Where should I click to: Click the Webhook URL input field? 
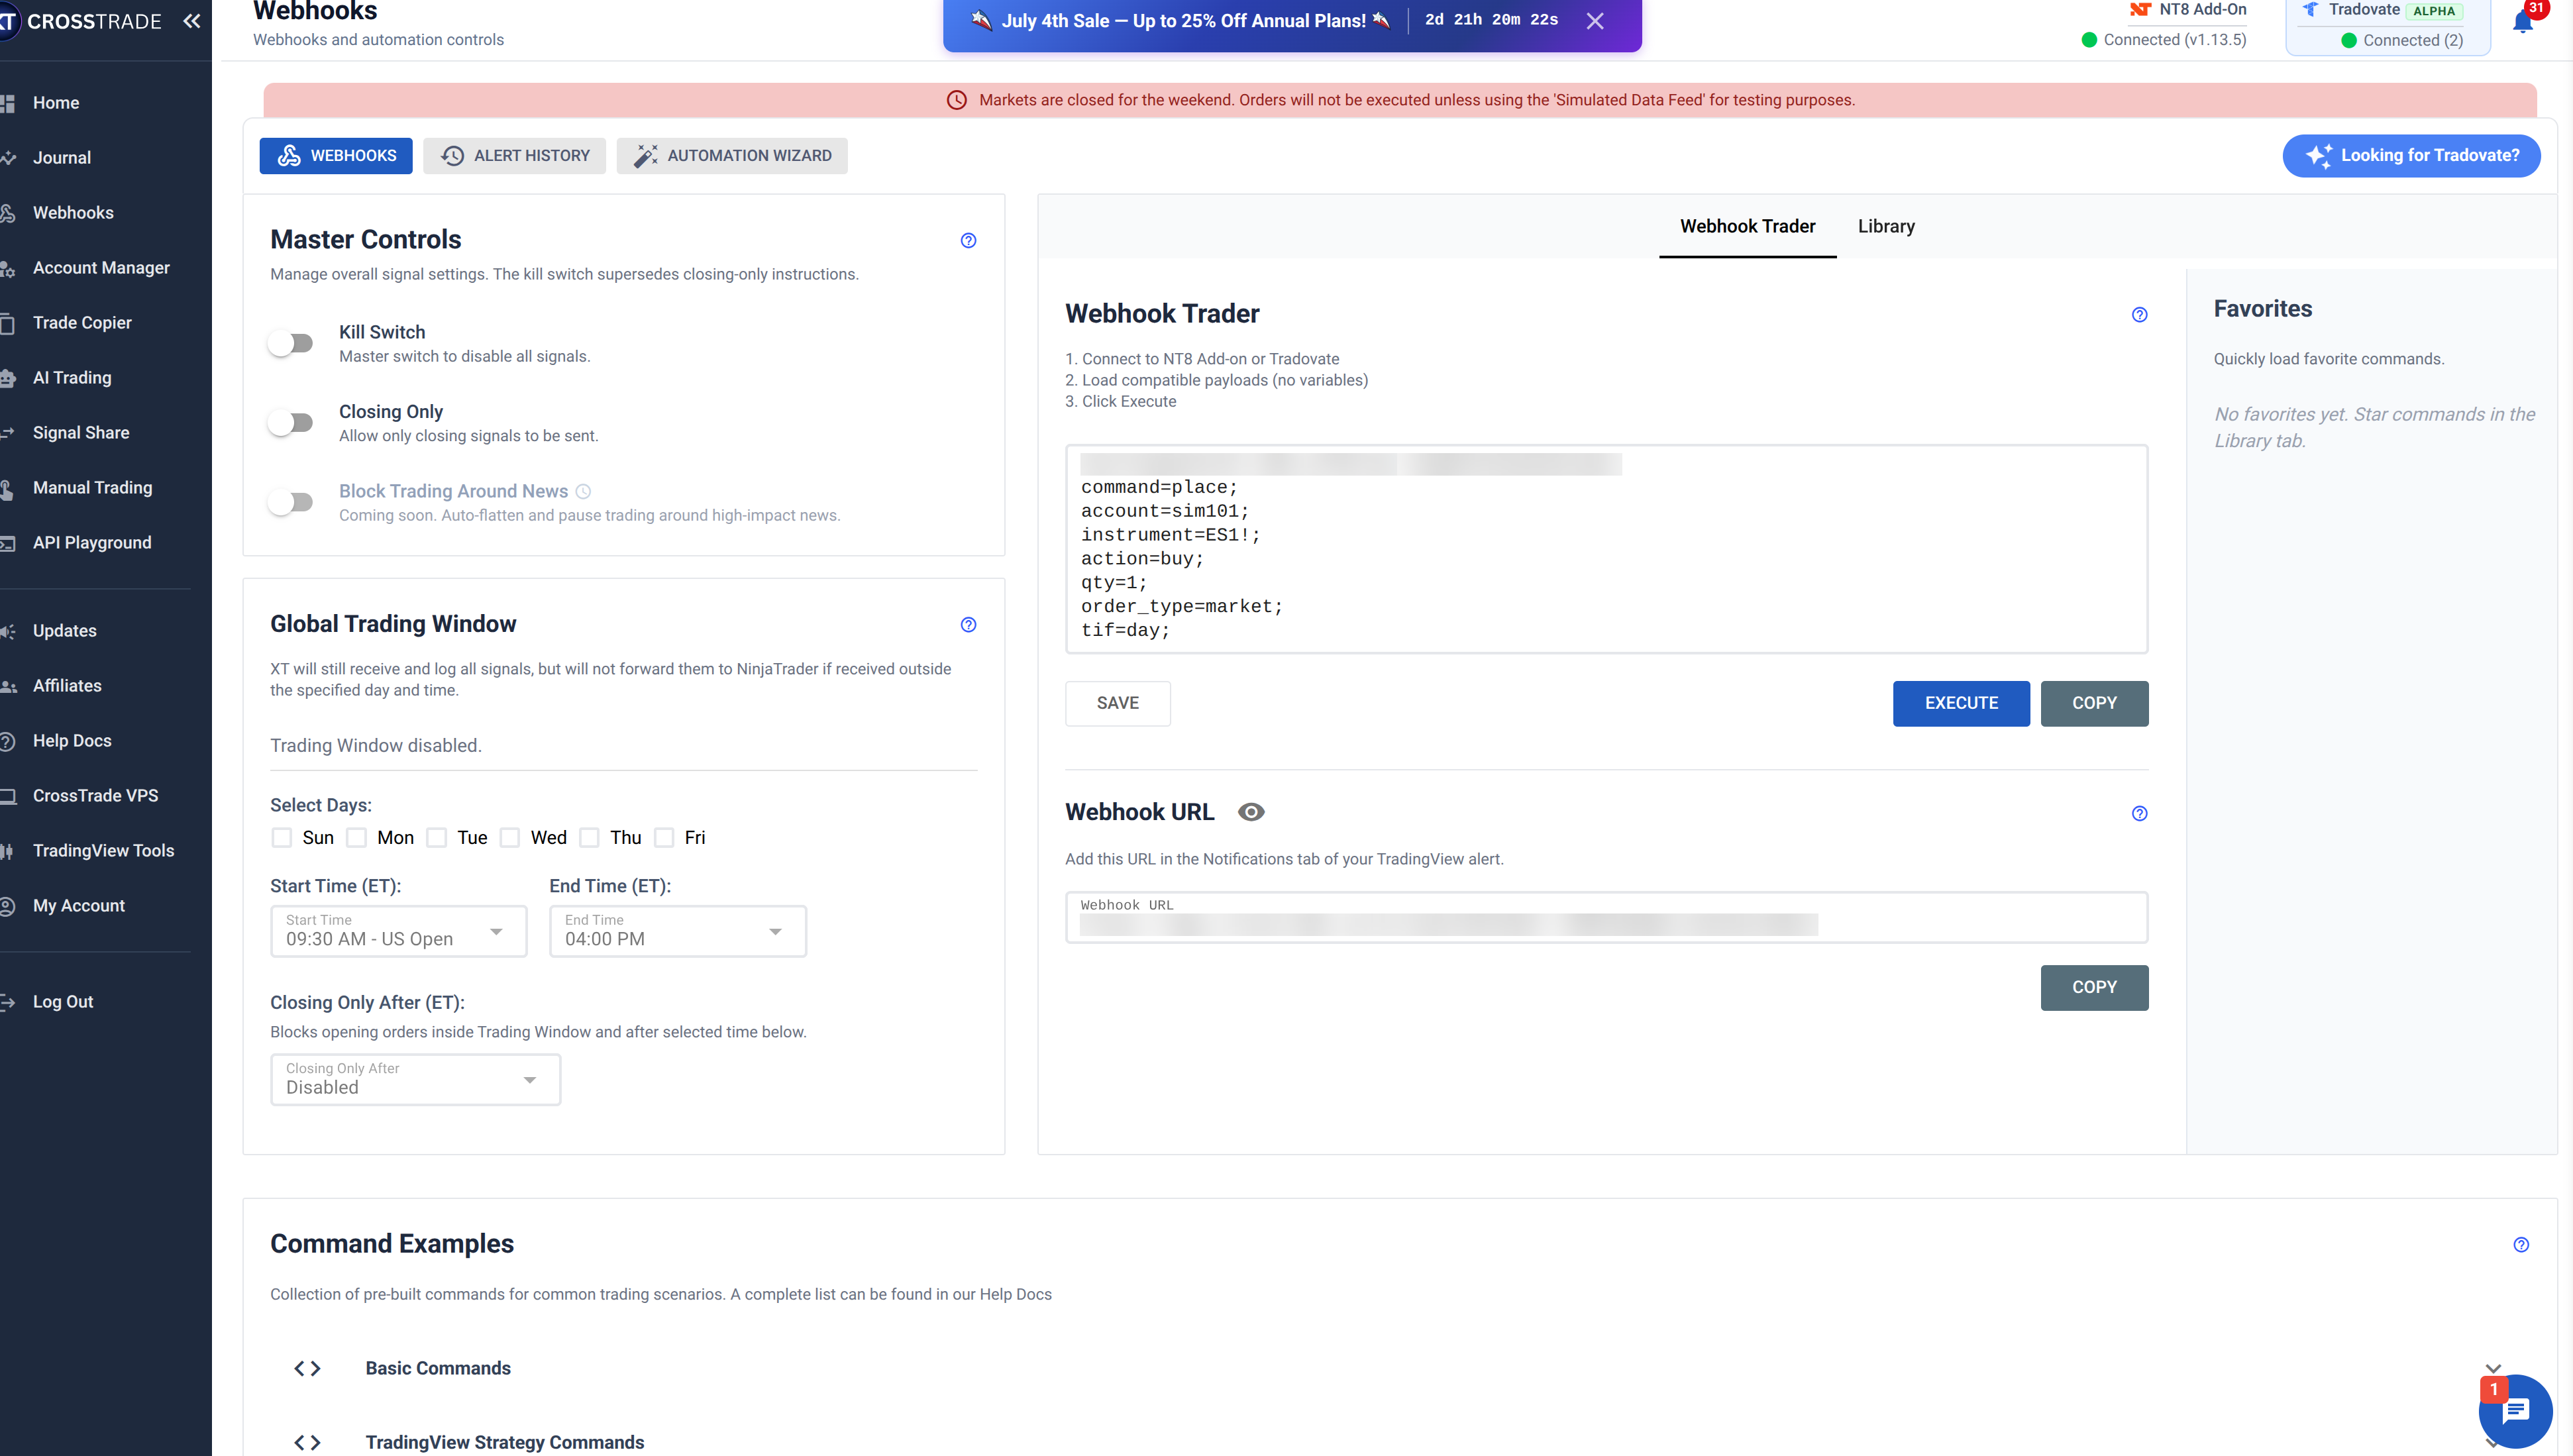click(1606, 918)
